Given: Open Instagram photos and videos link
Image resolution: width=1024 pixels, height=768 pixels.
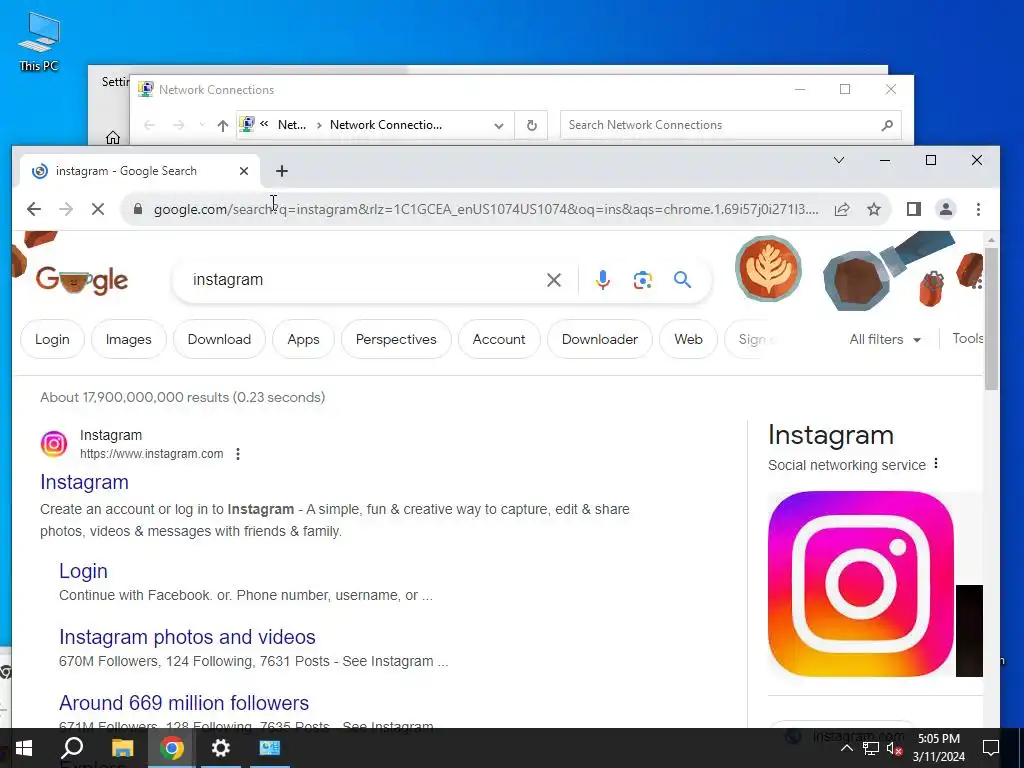Looking at the screenshot, I should point(187,637).
